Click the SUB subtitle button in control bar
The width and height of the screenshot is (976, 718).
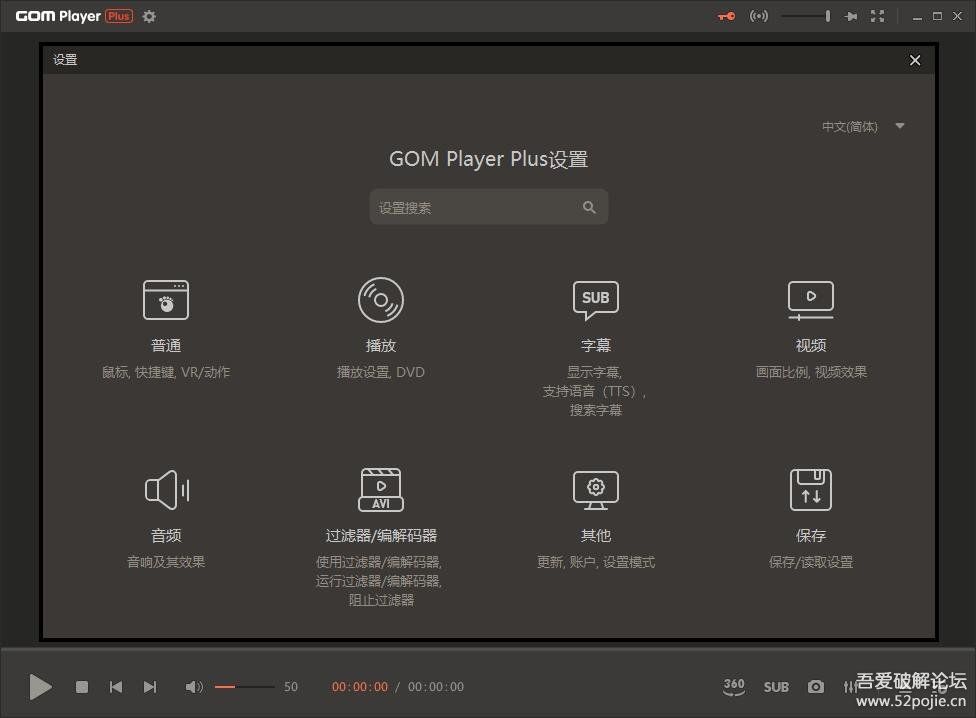776,687
